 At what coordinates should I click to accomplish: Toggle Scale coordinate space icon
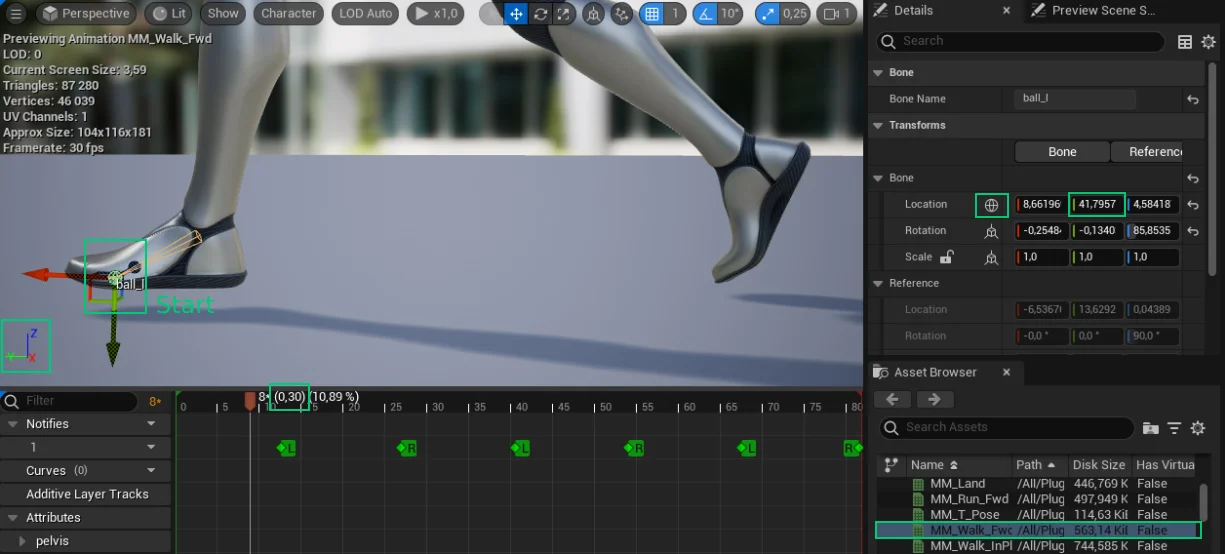coord(991,257)
